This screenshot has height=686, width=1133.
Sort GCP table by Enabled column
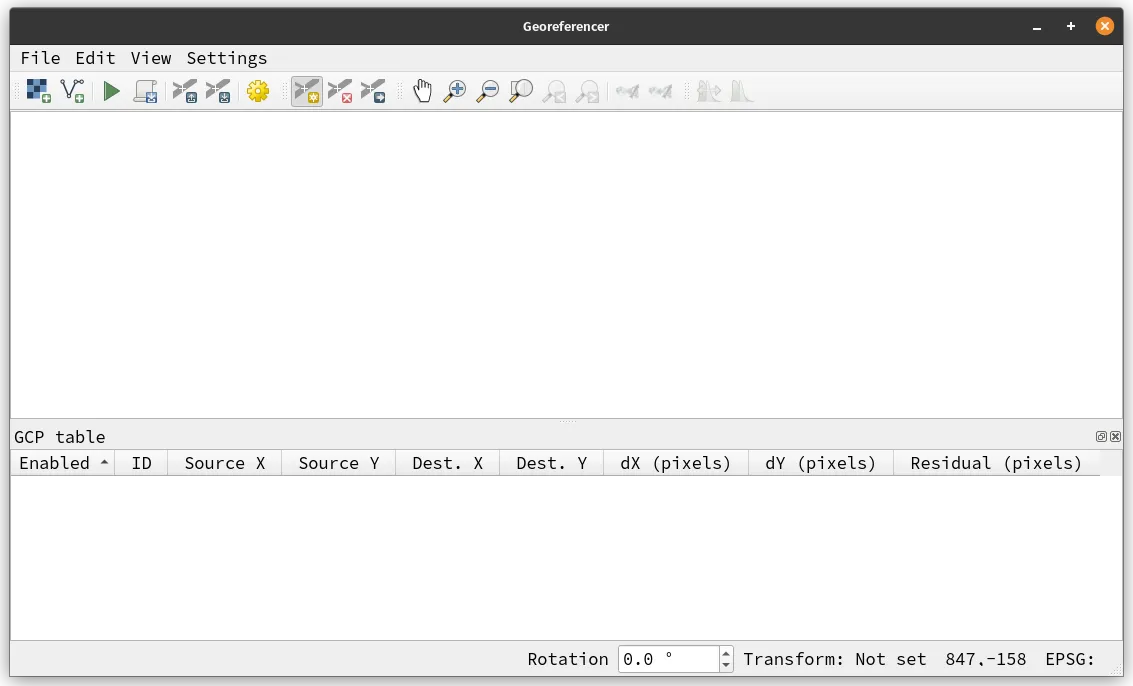[x=62, y=462]
